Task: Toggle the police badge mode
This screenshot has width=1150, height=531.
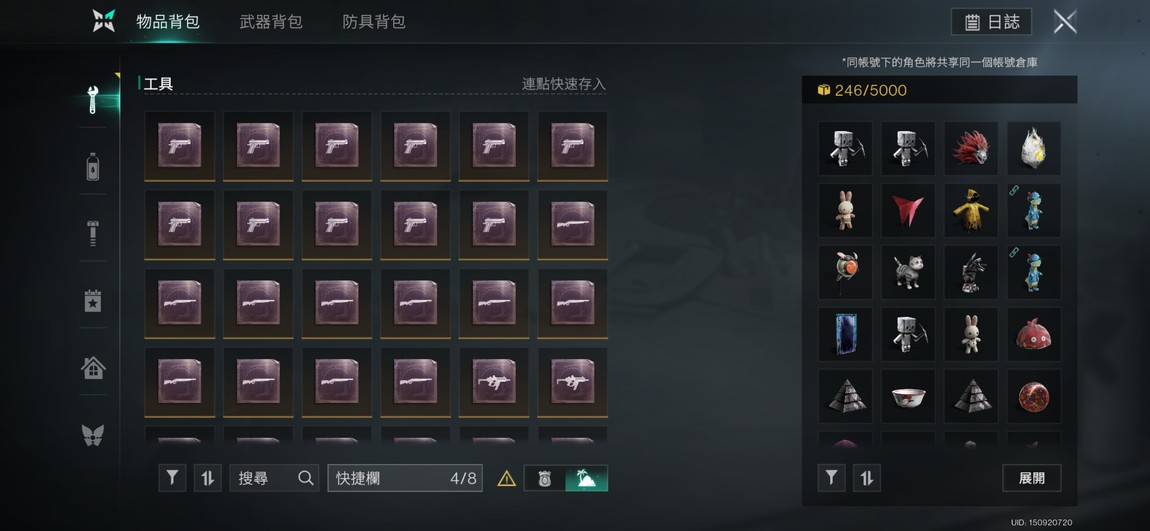Action: pyautogui.click(x=544, y=478)
